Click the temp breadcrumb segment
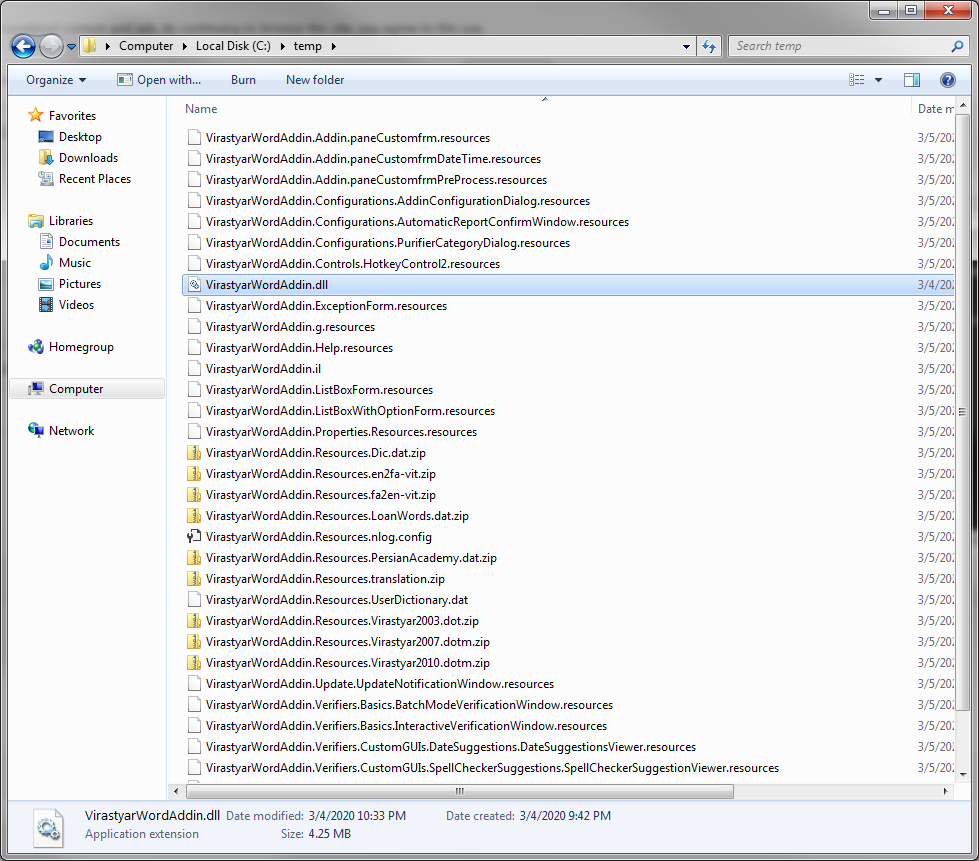 (x=307, y=46)
